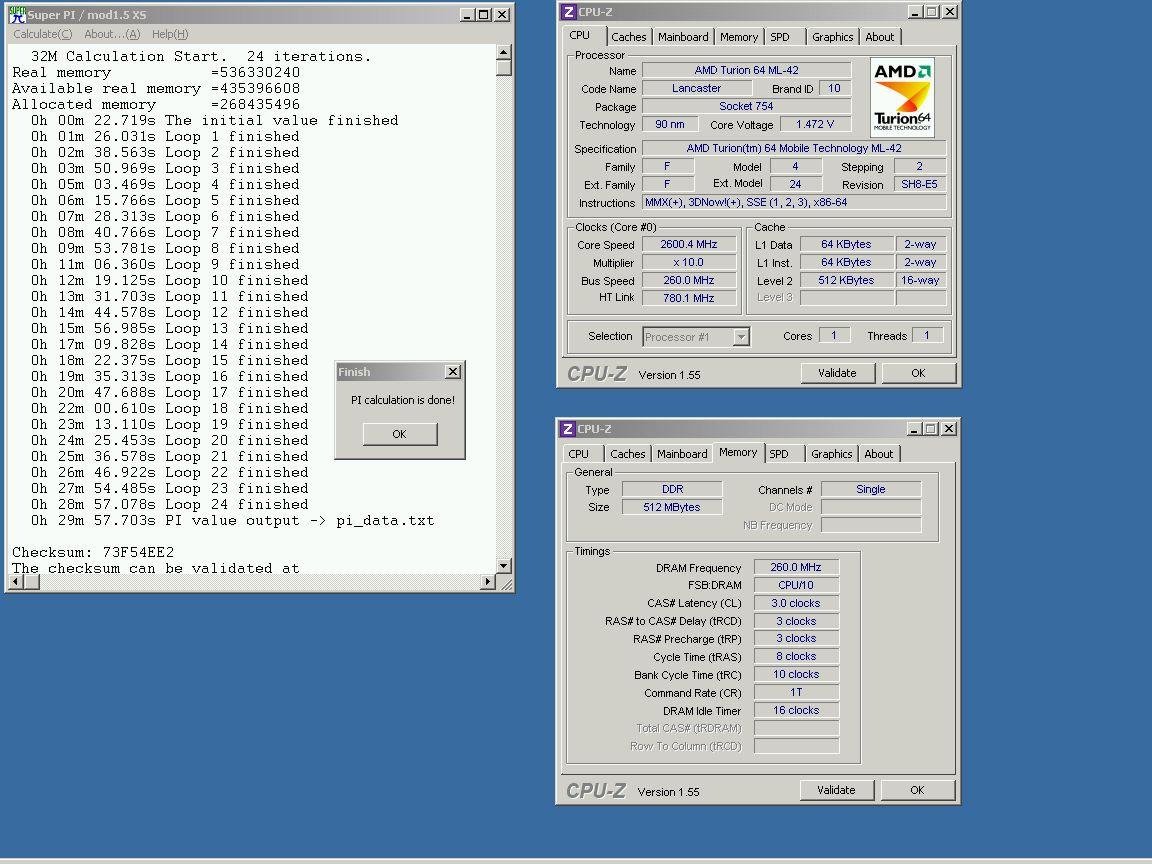Click the CPU-Z Z icon in the Memory window
The image size is (1152, 864).
click(x=567, y=429)
